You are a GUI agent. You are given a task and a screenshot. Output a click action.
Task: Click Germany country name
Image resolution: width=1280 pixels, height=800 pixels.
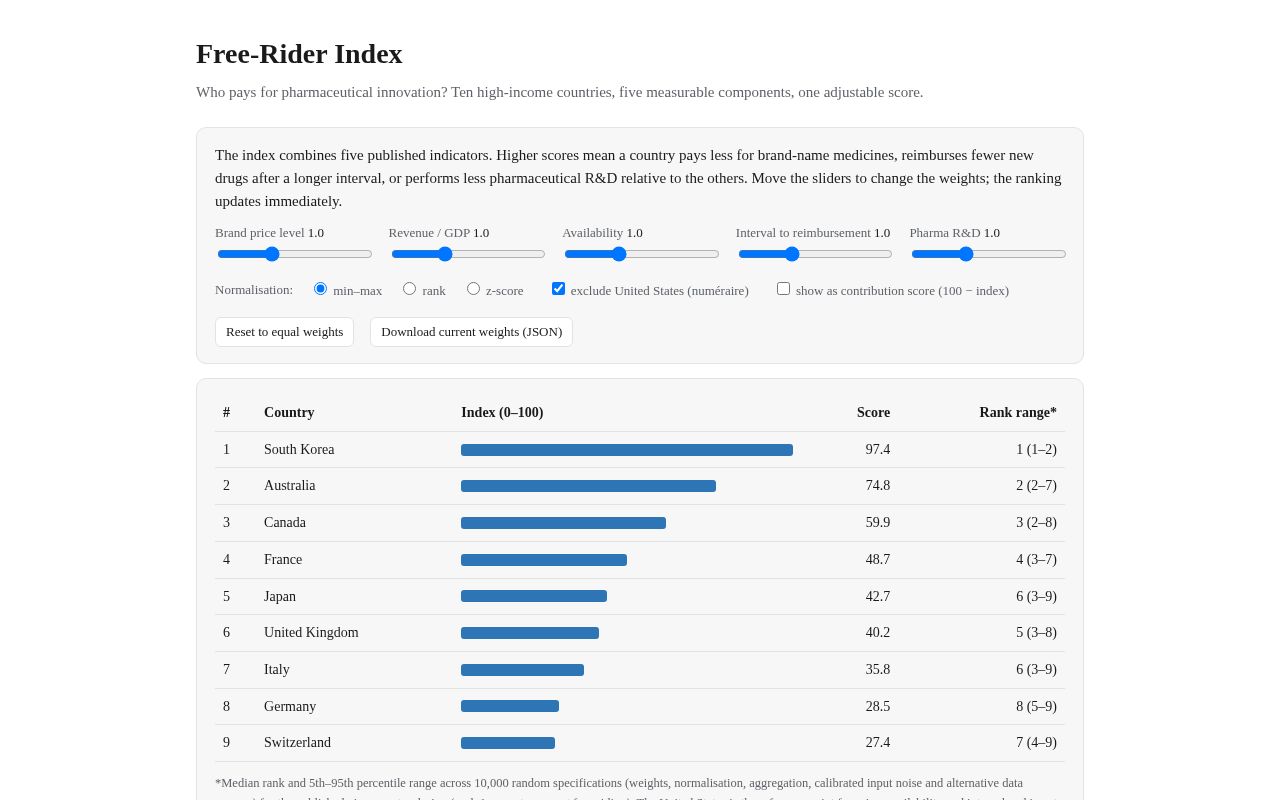(290, 707)
